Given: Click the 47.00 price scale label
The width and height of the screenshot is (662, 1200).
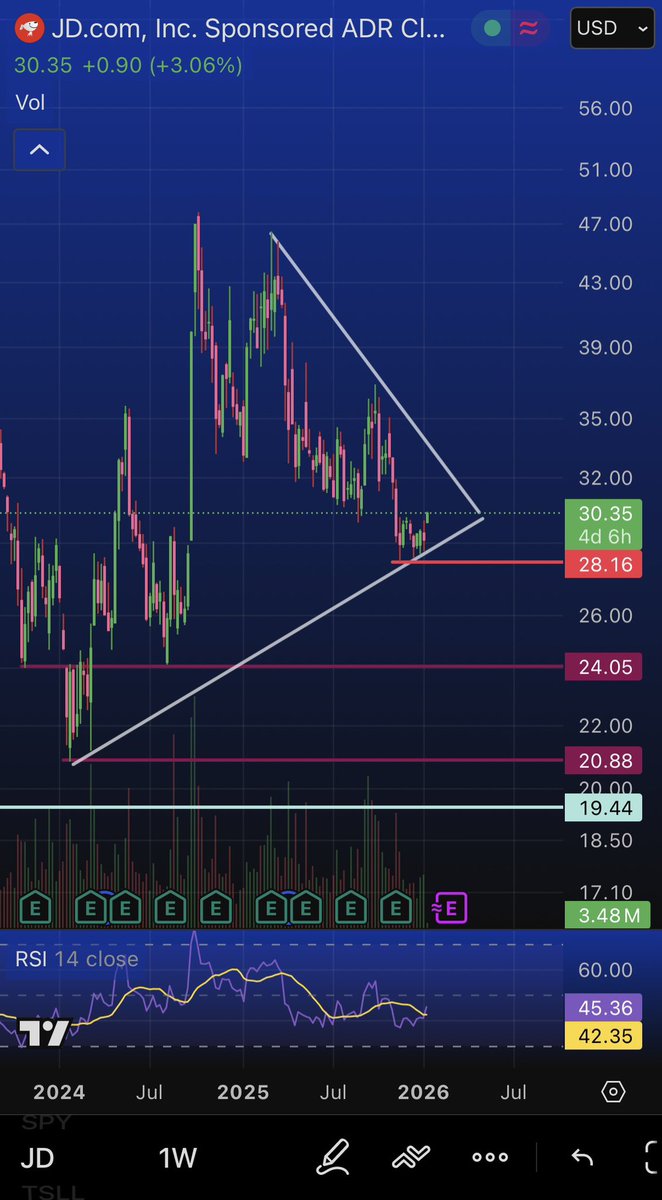Looking at the screenshot, I should (x=606, y=224).
